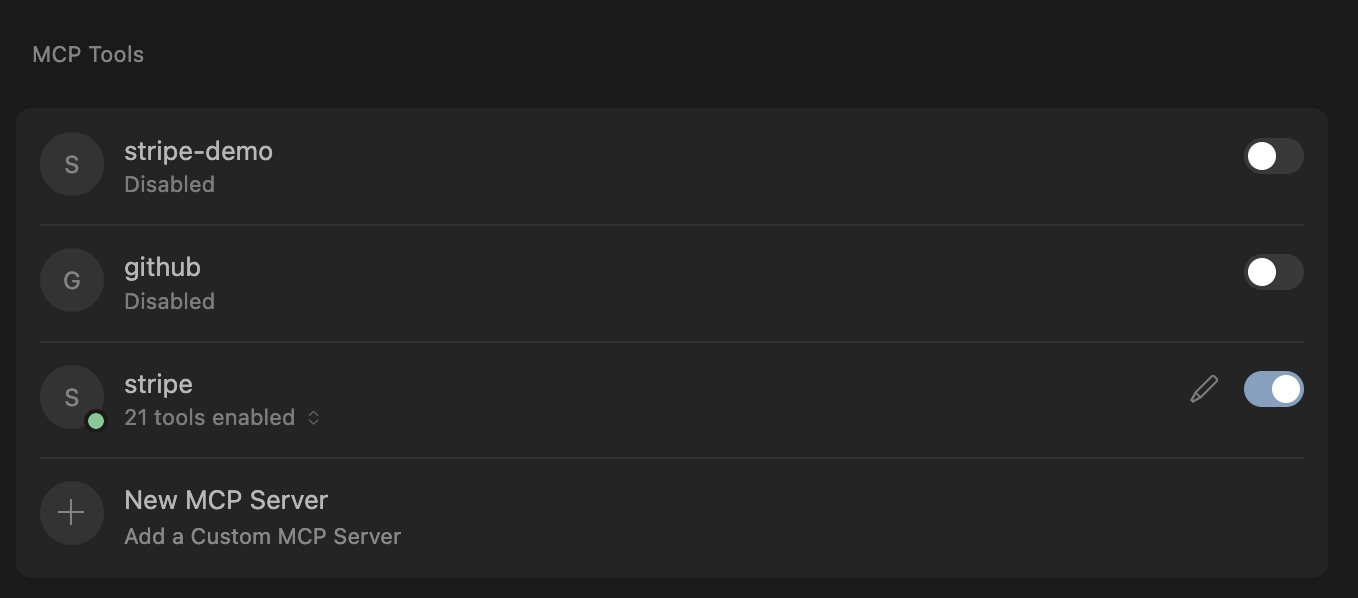Image resolution: width=1358 pixels, height=598 pixels.
Task: Disable the stripe server toggle
Action: [x=1273, y=389]
